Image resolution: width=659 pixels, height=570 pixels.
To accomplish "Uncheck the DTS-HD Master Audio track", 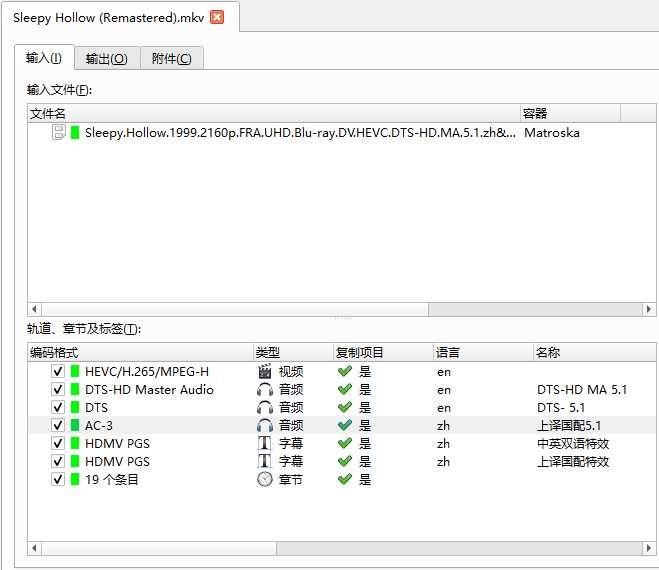I will pyautogui.click(x=58, y=389).
